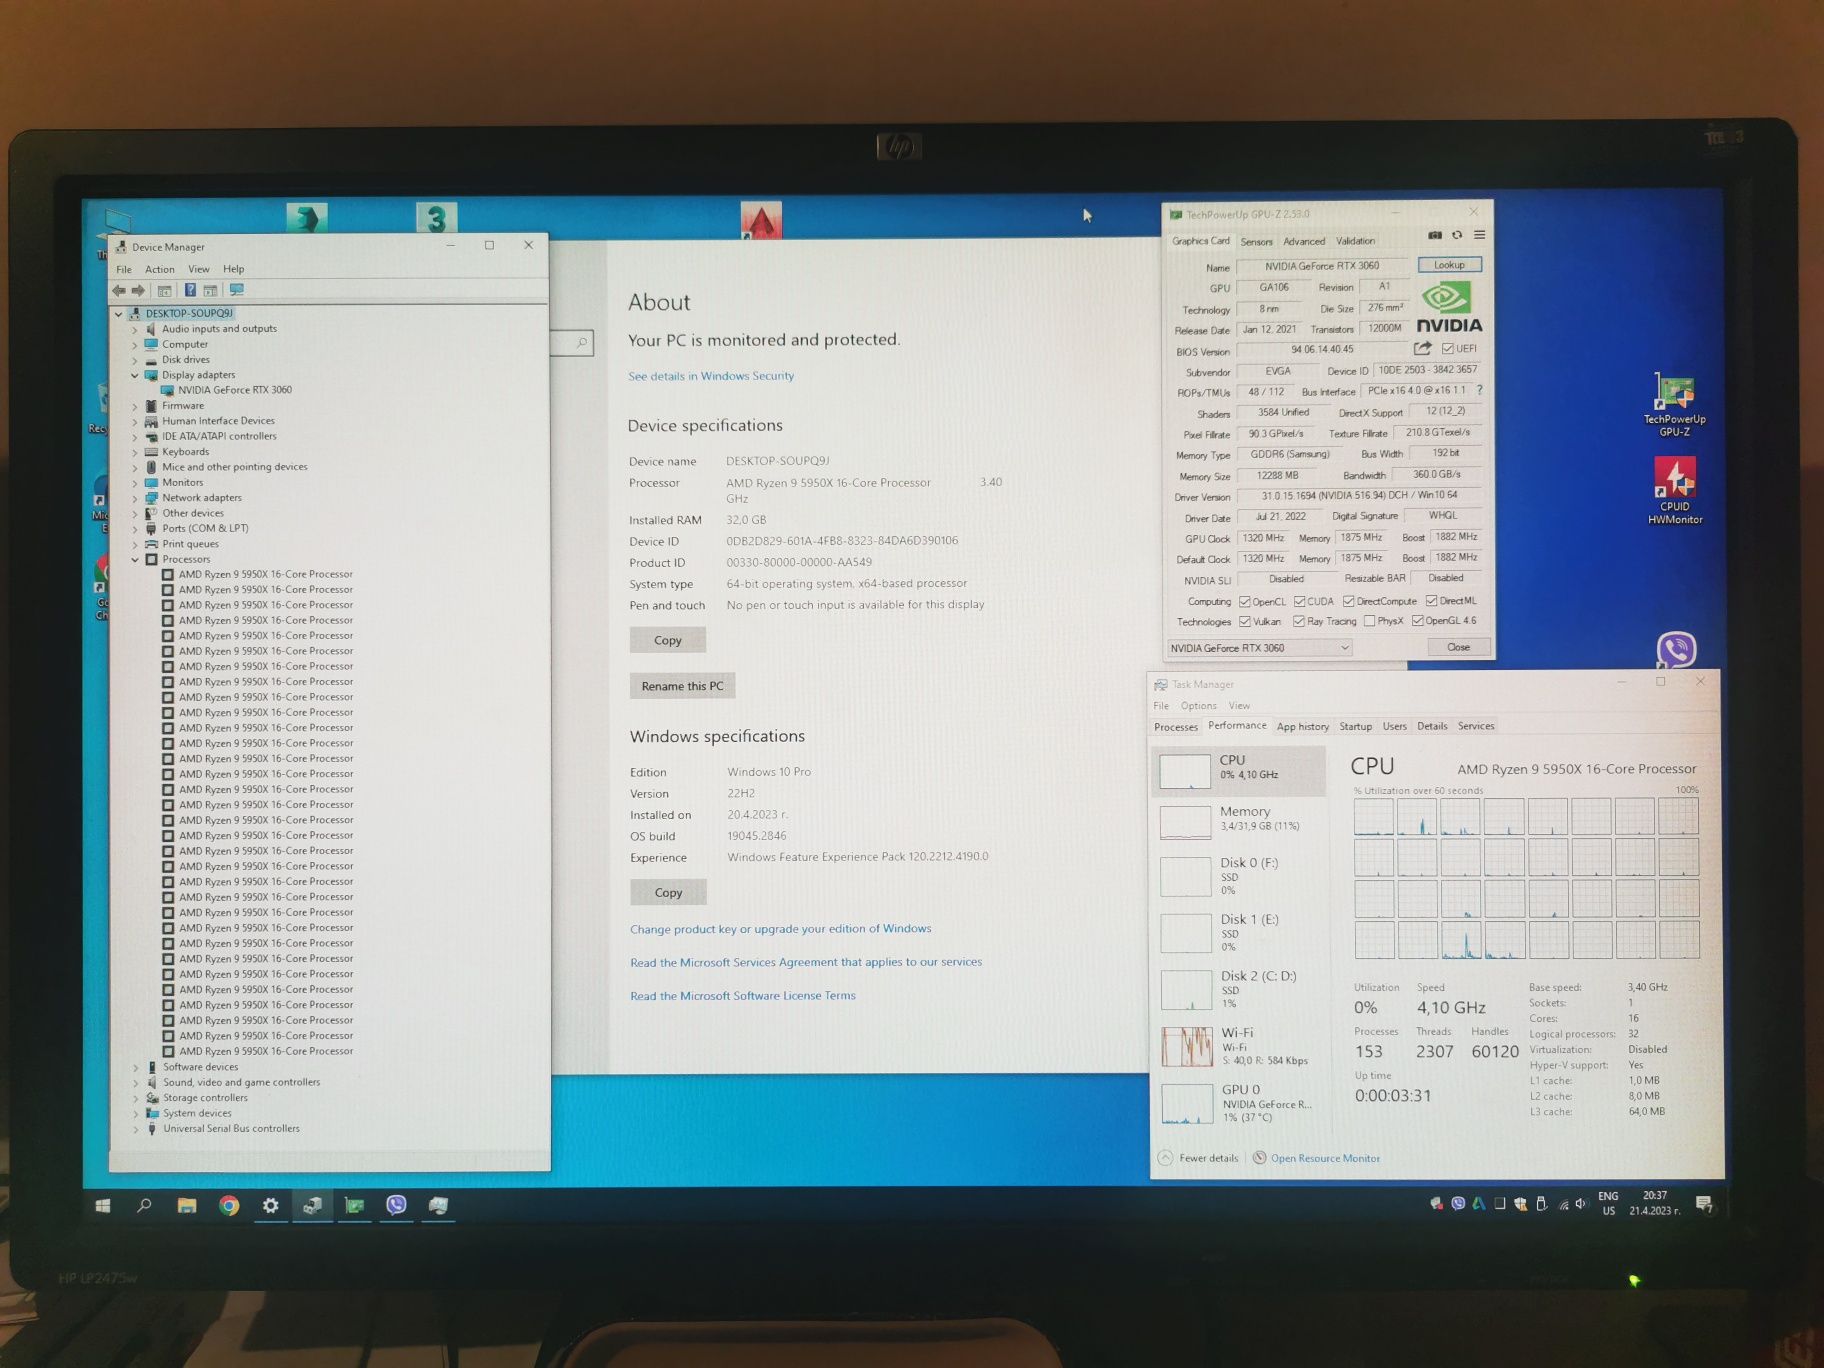The image size is (1824, 1368).
Task: Toggle the DirectML checkbox in GPU-Z
Action: point(1432,601)
